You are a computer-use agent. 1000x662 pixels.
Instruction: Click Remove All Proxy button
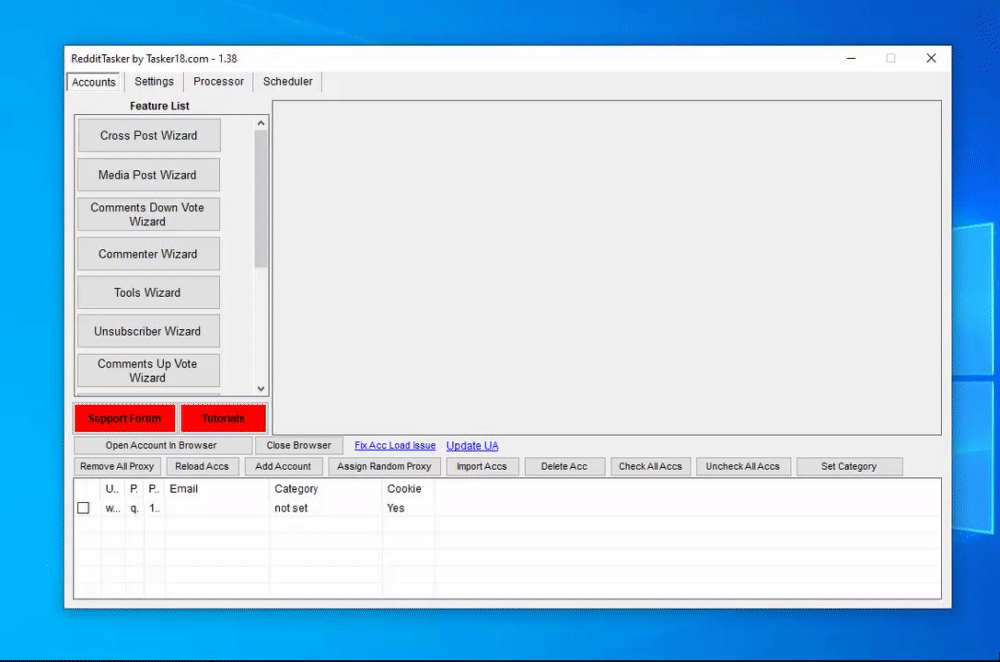point(117,466)
